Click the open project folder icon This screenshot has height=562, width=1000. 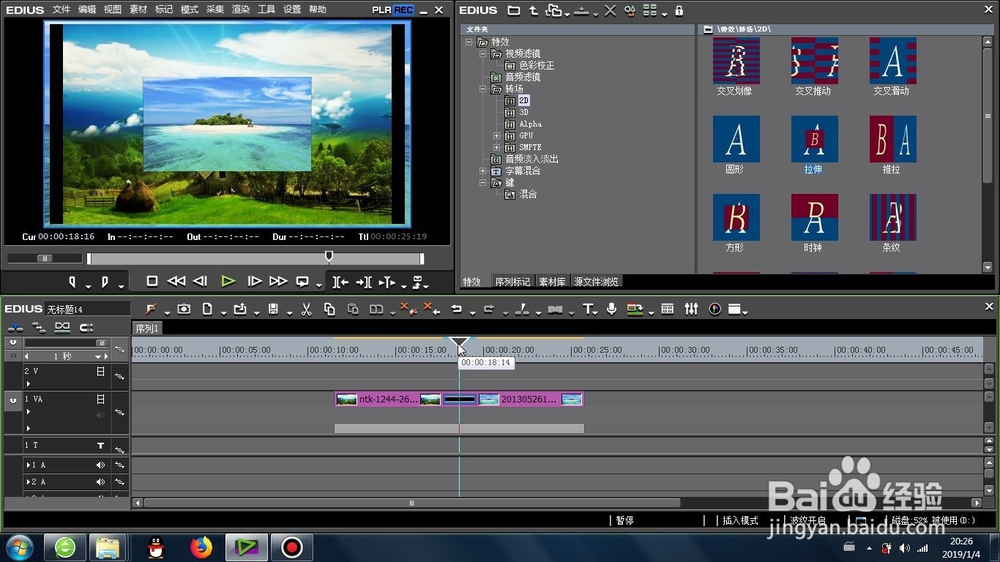(x=240, y=309)
